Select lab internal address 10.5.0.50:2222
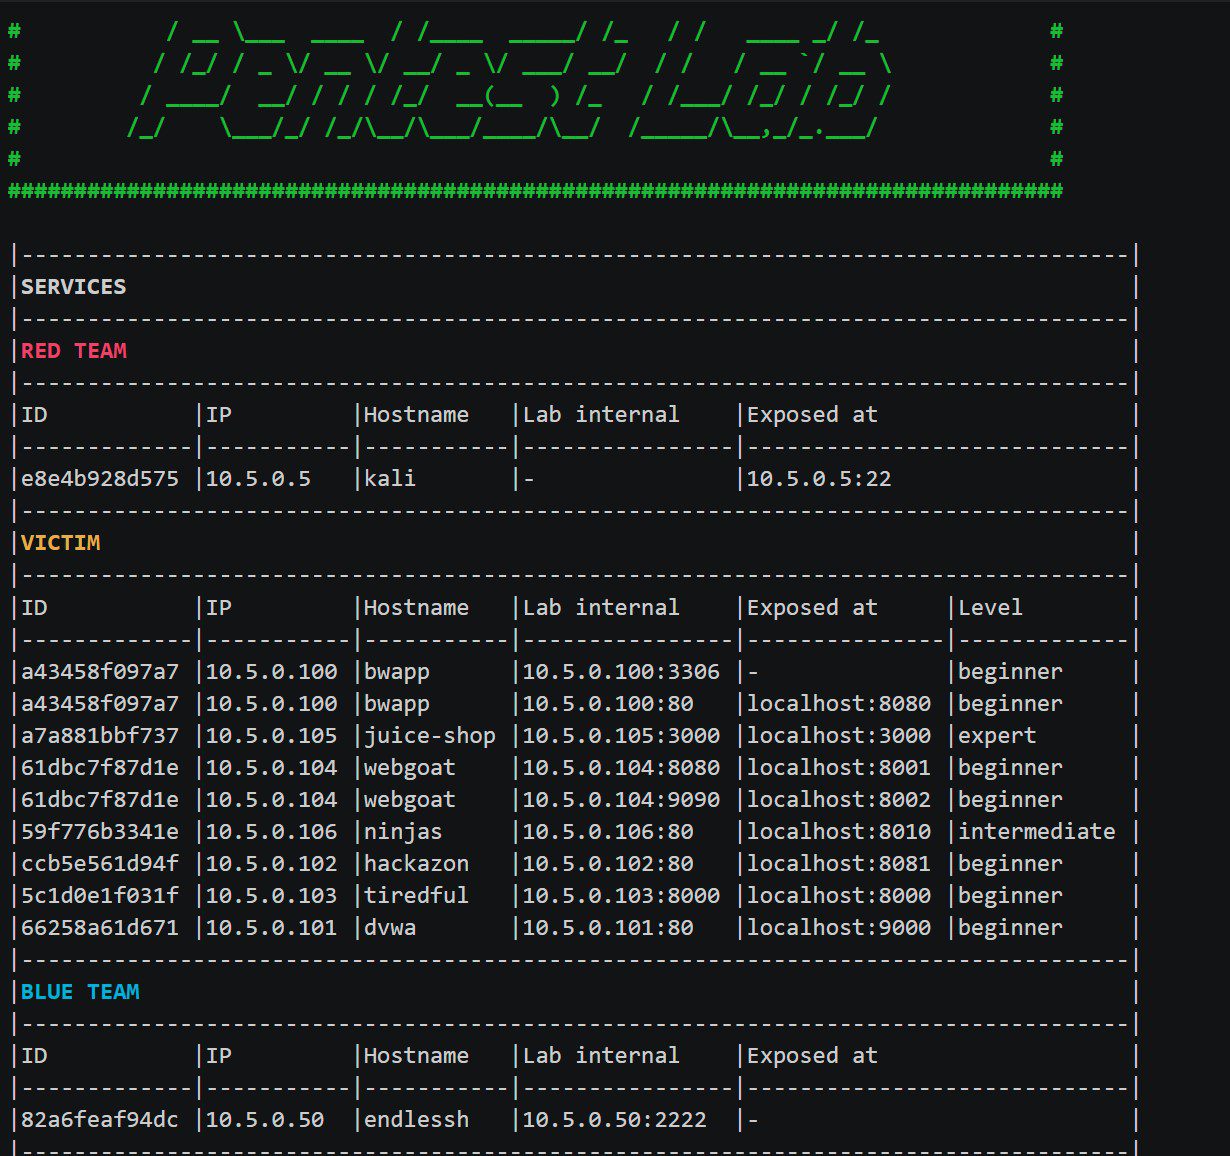This screenshot has height=1156, width=1230. click(x=615, y=1120)
